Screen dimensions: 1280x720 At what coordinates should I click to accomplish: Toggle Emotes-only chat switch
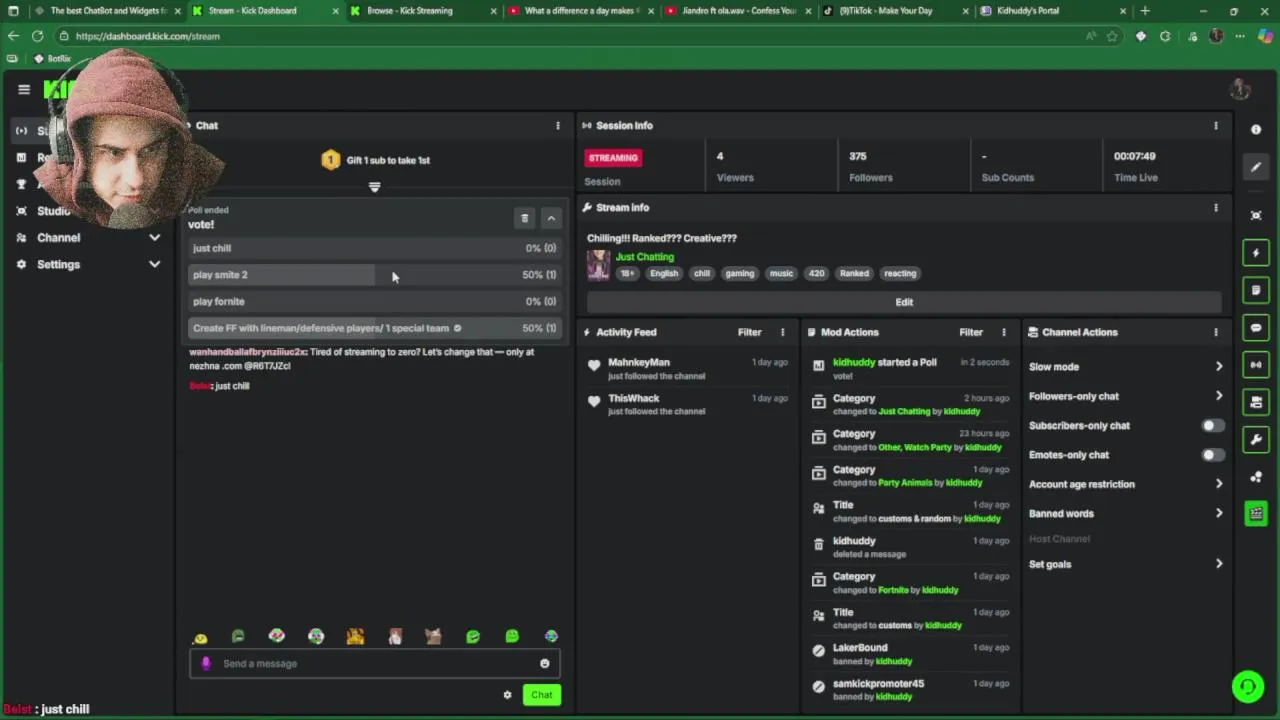pos(1212,455)
